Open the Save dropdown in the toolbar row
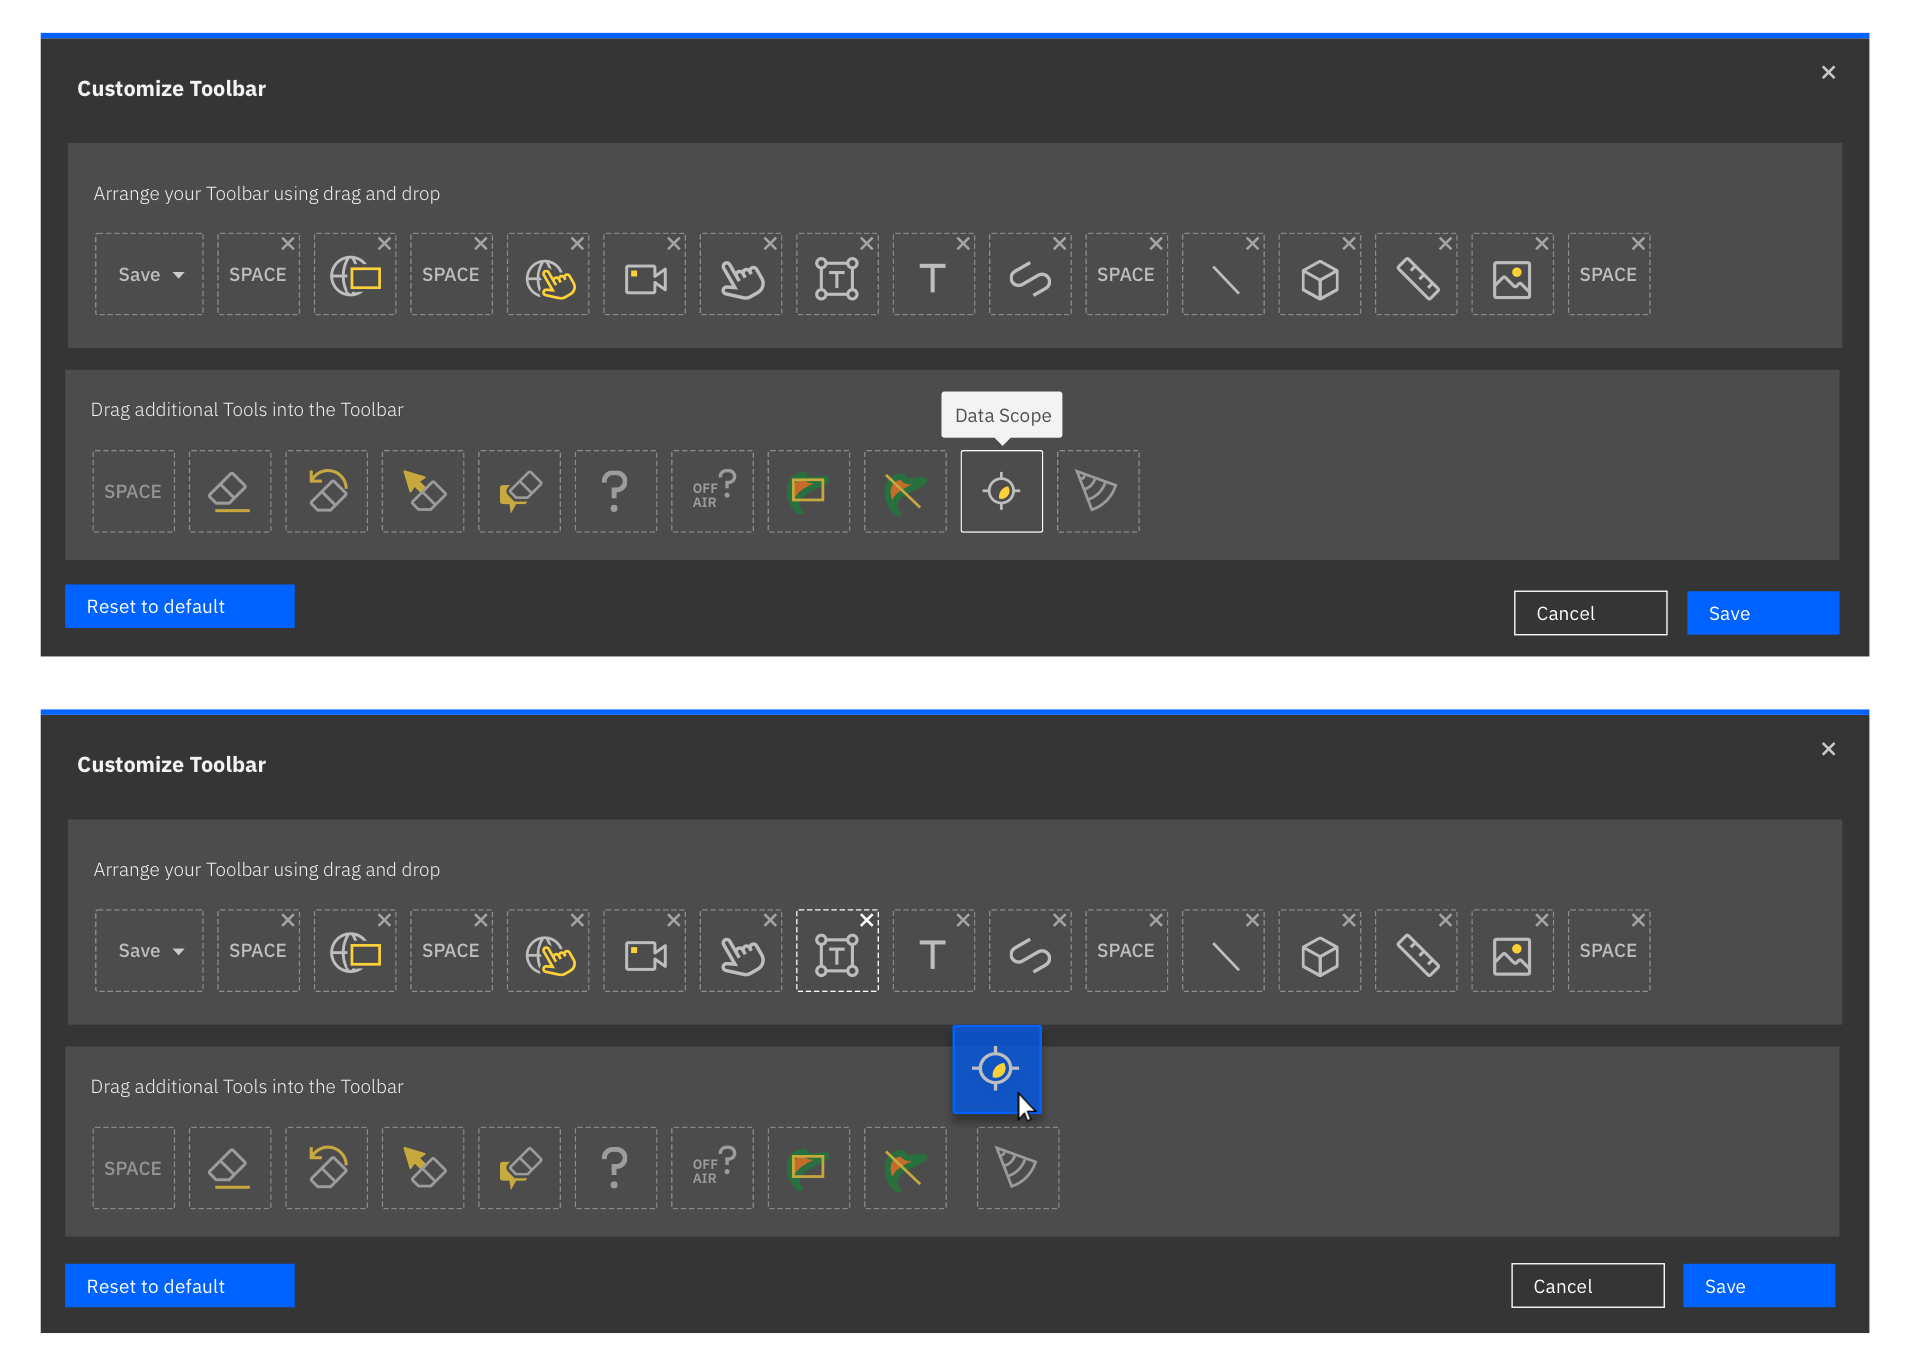Image resolution: width=1912 pixels, height=1362 pixels. (x=149, y=274)
